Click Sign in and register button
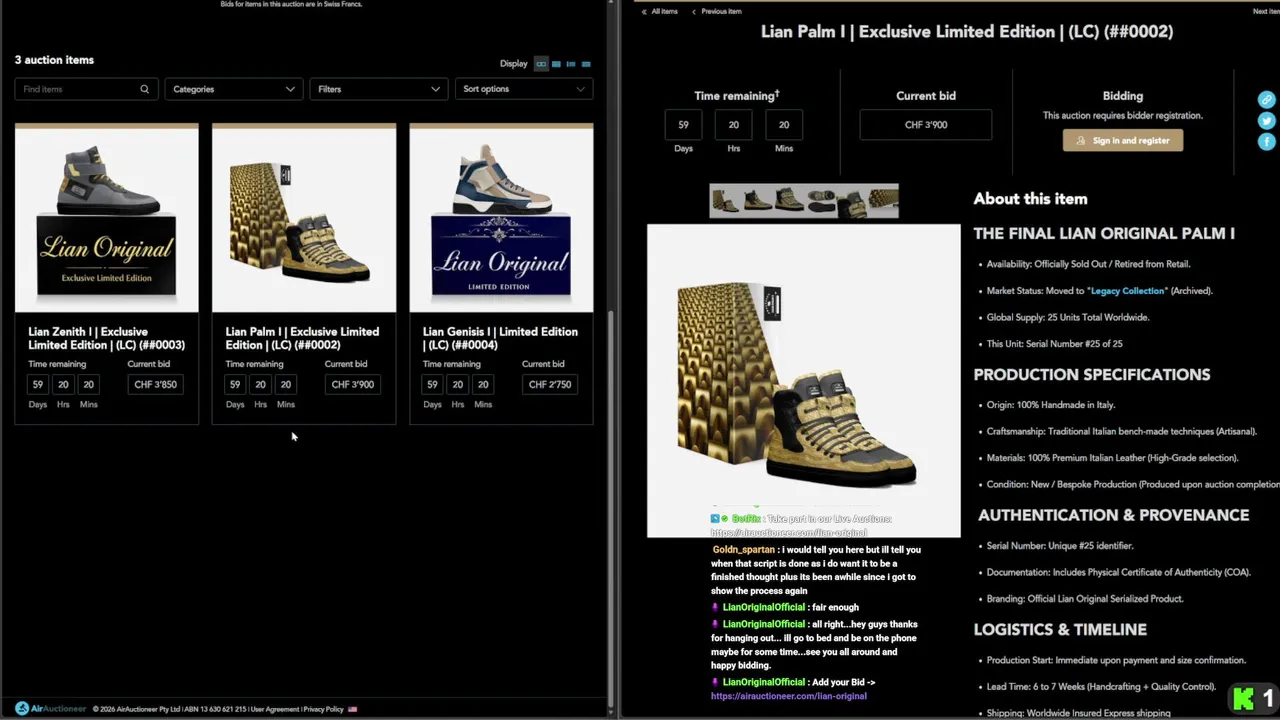The image size is (1280, 720). (1123, 141)
